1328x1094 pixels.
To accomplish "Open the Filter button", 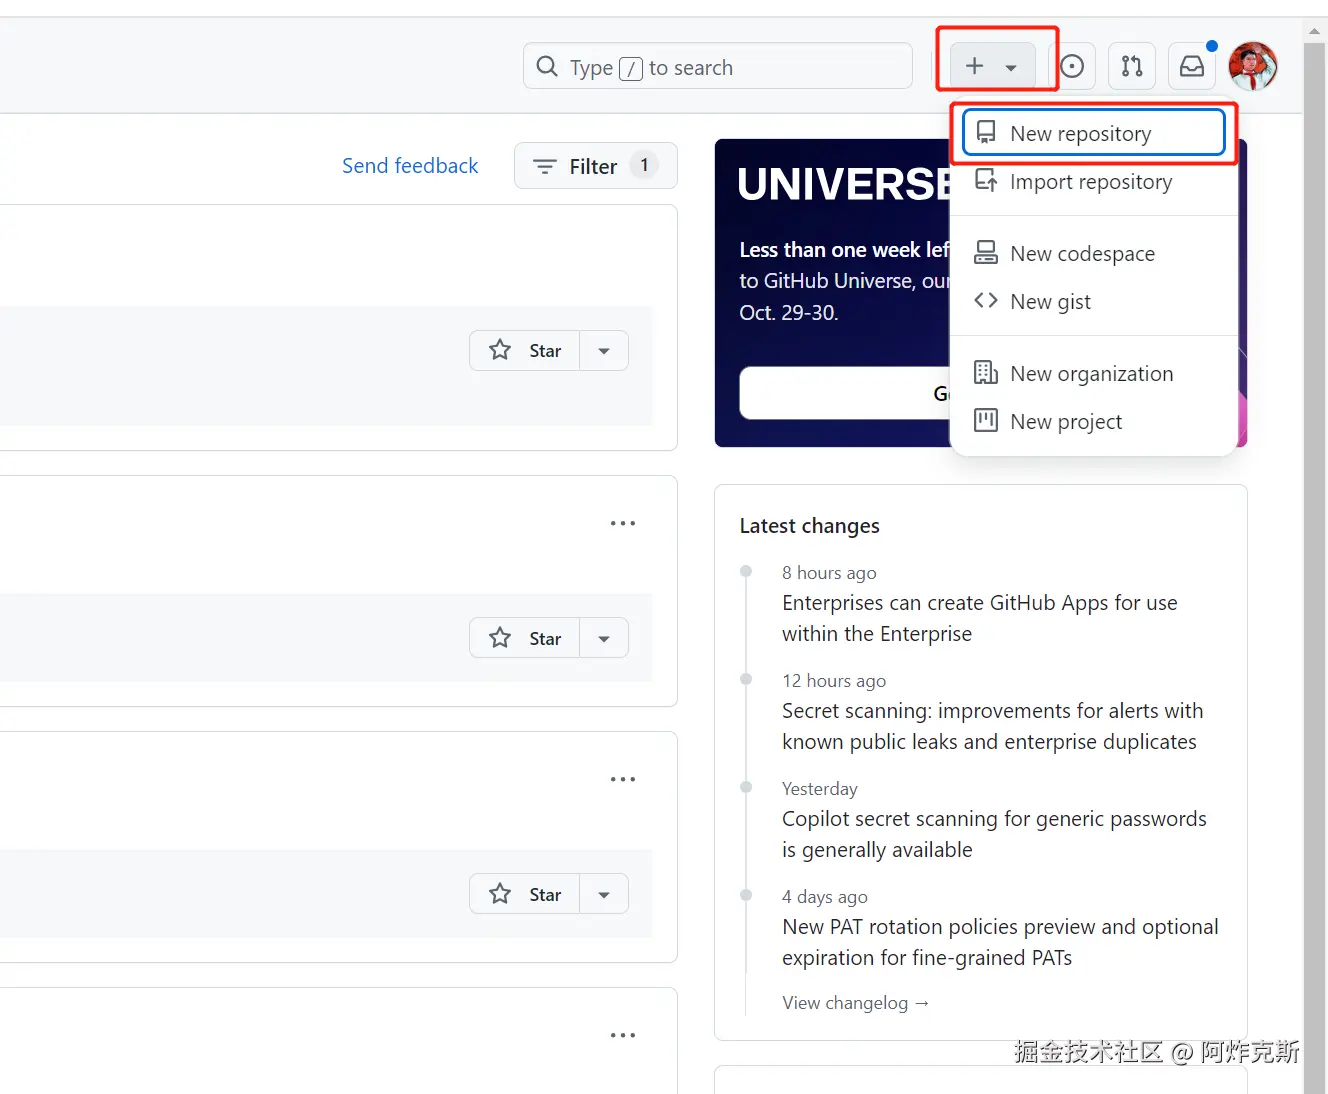I will [x=595, y=166].
